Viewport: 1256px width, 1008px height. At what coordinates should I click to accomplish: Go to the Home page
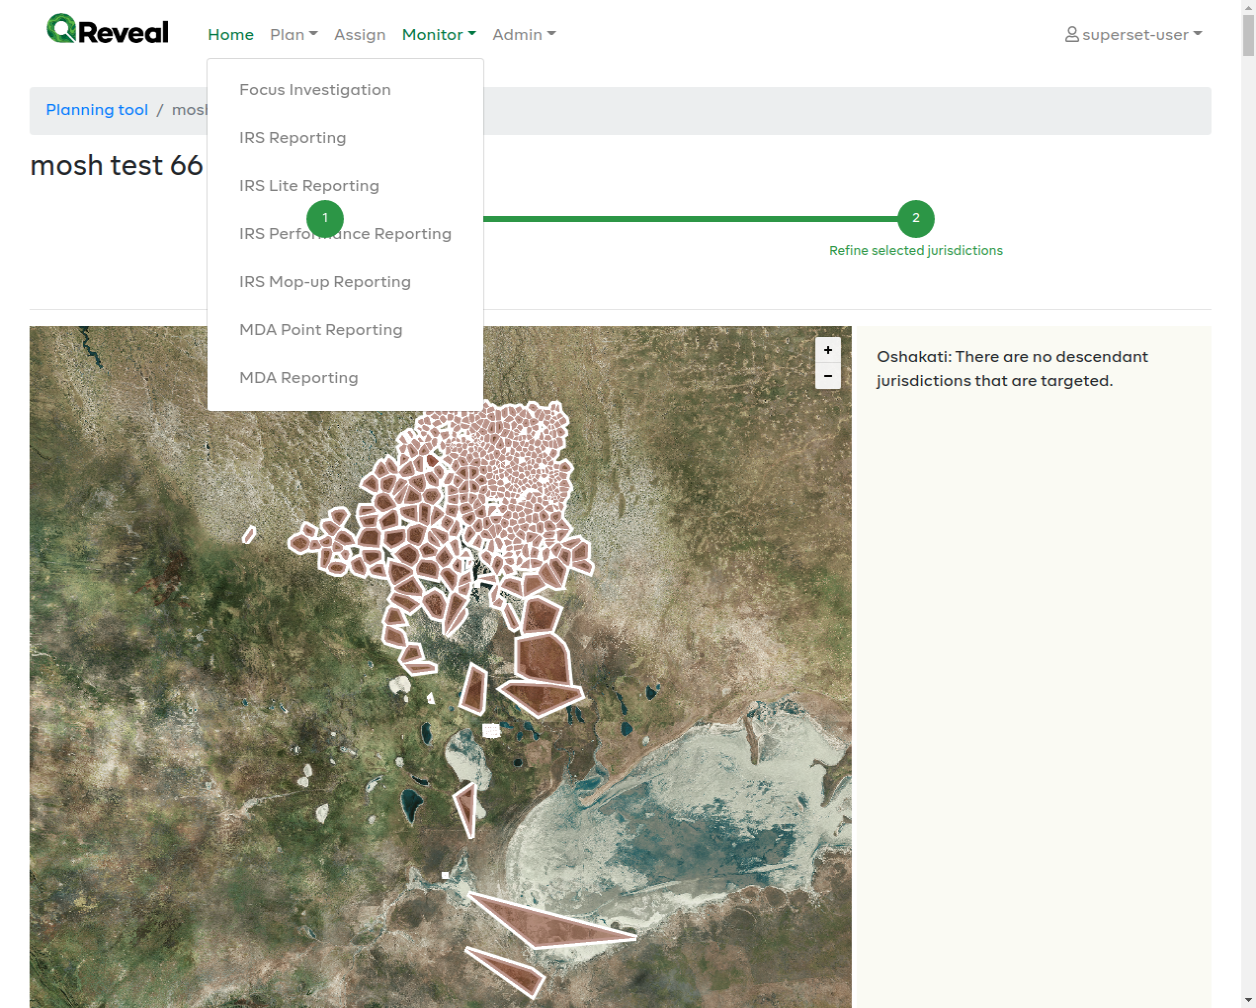click(x=230, y=34)
